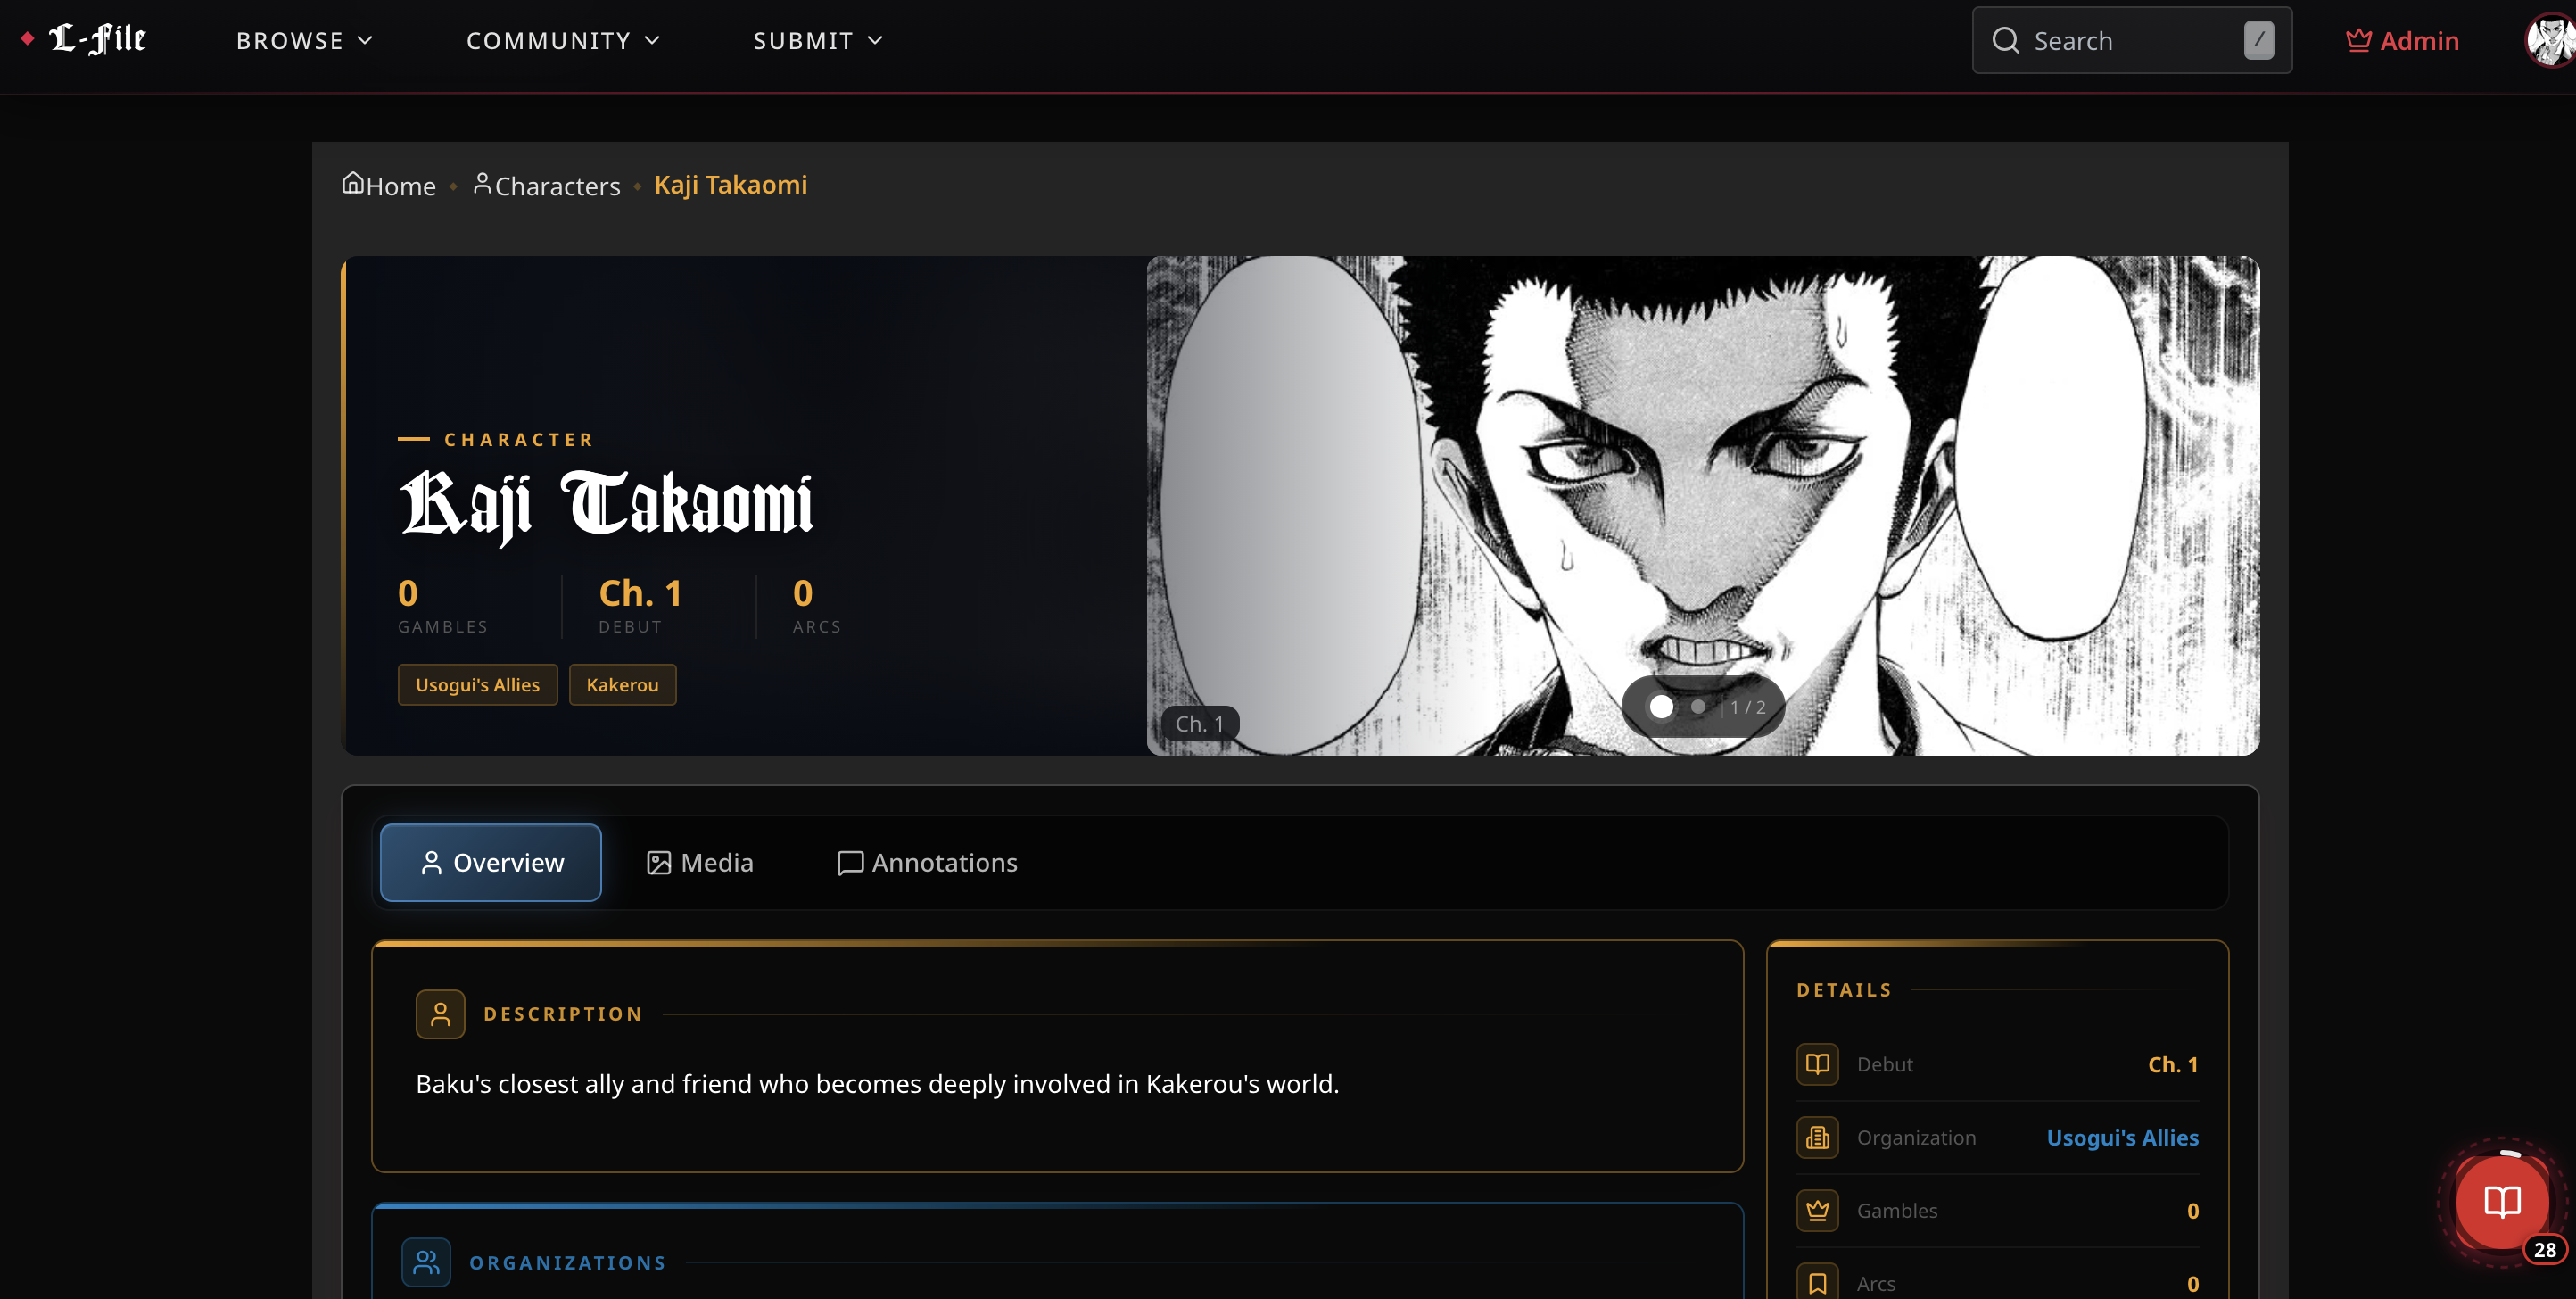
Task: Click the 28 notification count badge
Action: click(x=2544, y=1249)
